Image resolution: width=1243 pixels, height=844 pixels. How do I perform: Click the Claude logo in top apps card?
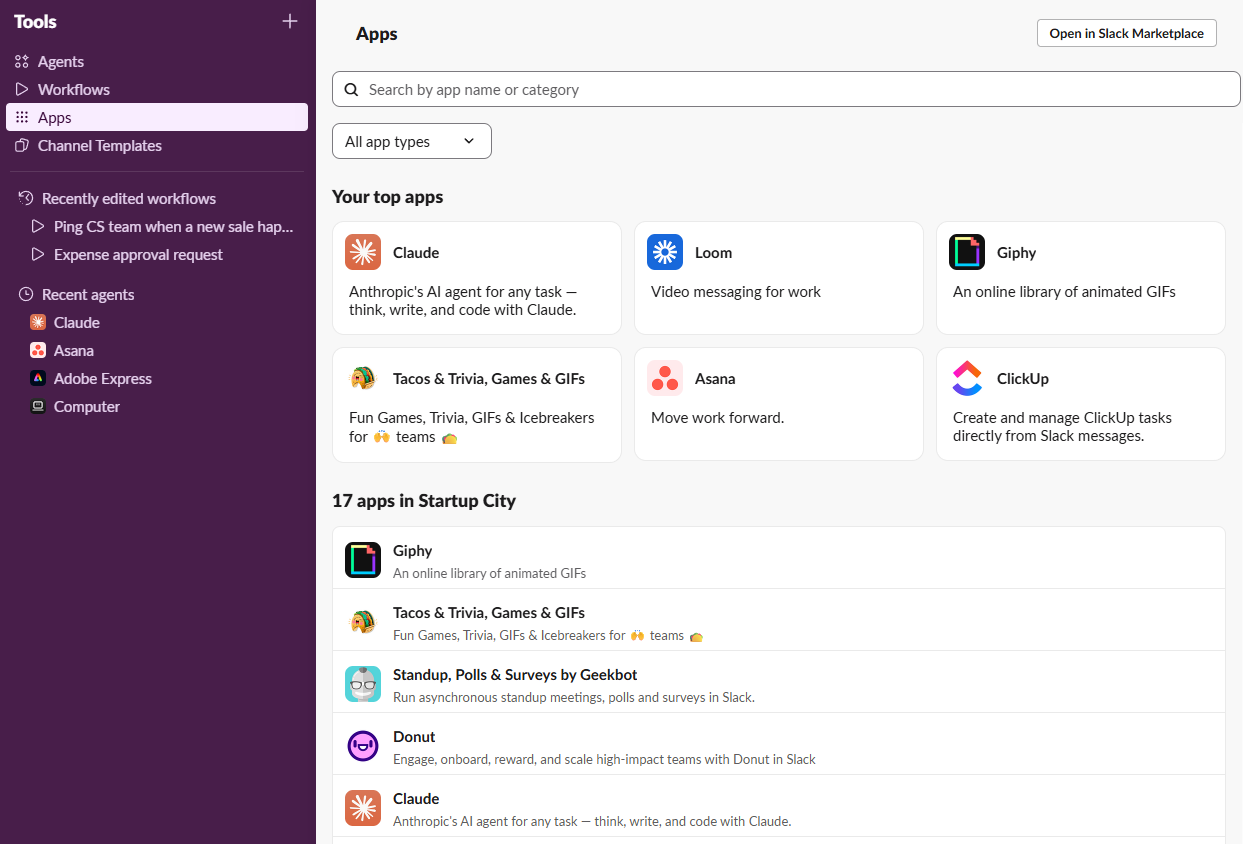[363, 252]
